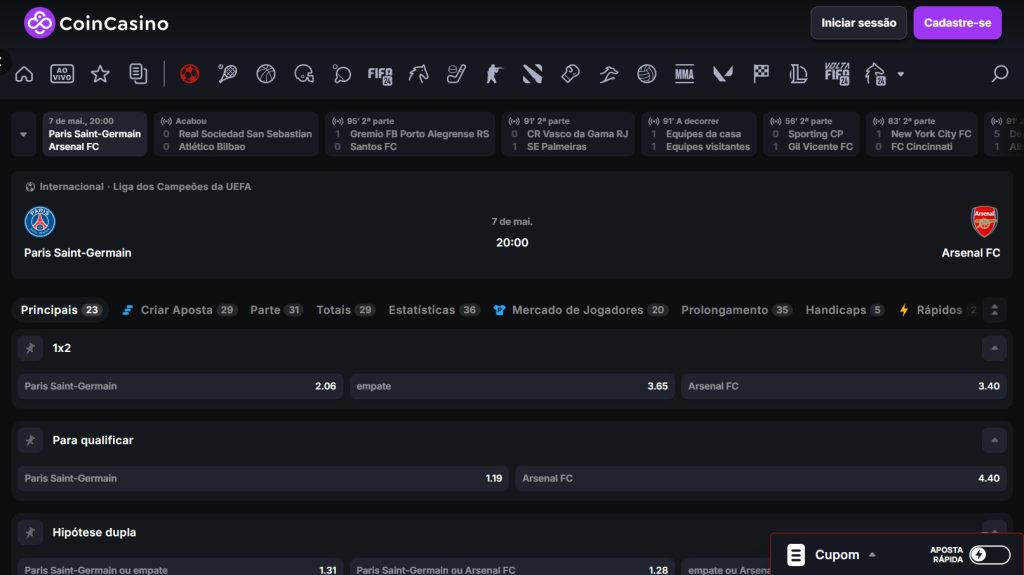Image resolution: width=1024 pixels, height=575 pixels.
Task: Select the horse racing icon
Action: [x=418, y=74]
